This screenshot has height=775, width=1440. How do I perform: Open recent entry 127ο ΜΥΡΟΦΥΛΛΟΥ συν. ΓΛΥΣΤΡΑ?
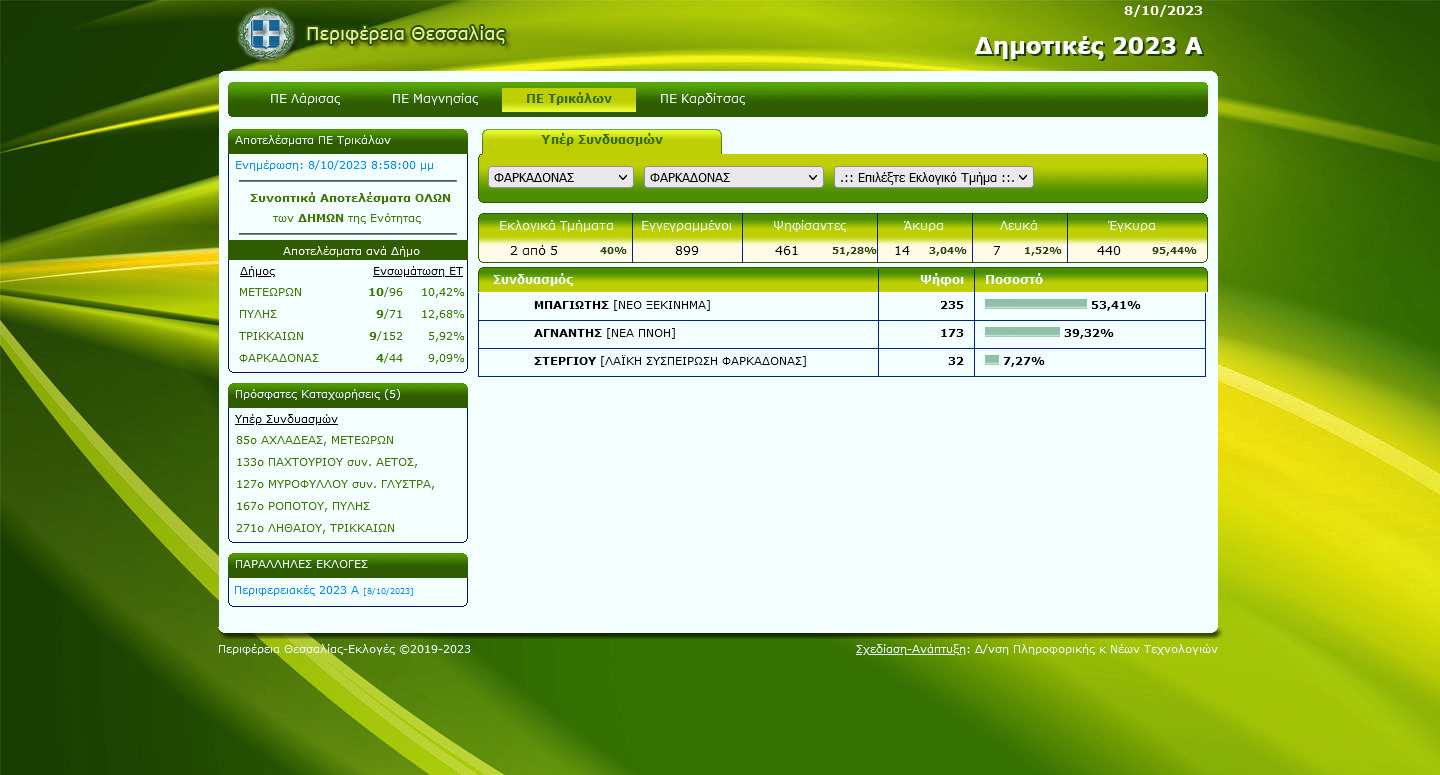pyautogui.click(x=335, y=484)
